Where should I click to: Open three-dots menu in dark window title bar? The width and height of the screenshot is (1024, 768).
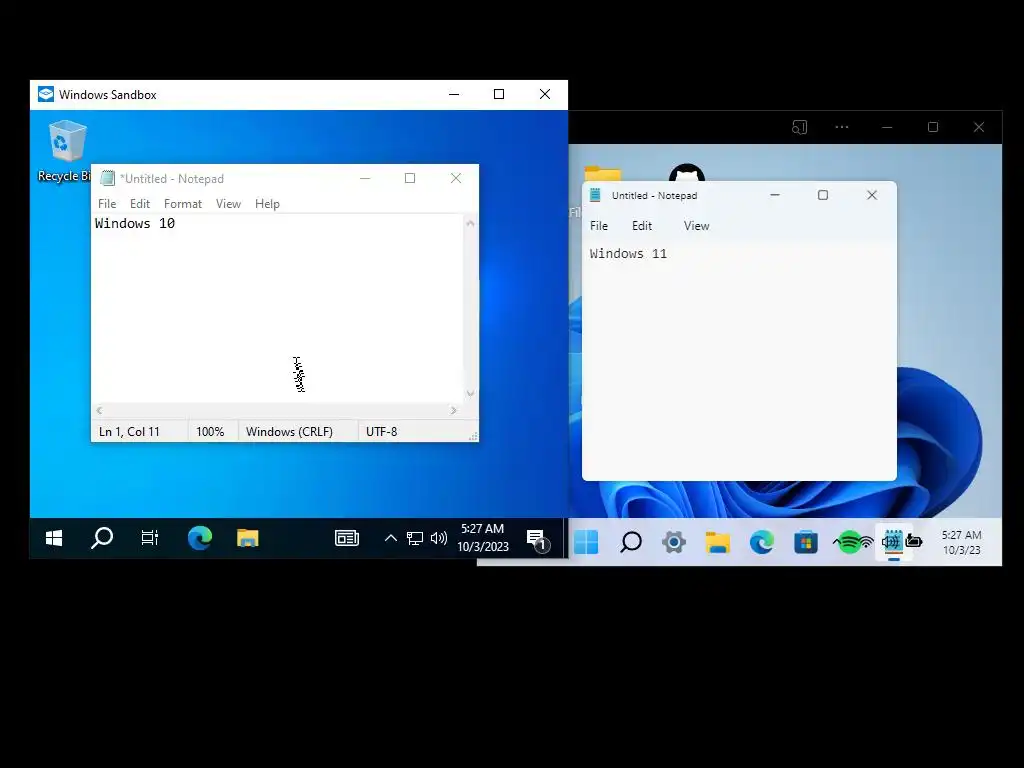click(842, 127)
